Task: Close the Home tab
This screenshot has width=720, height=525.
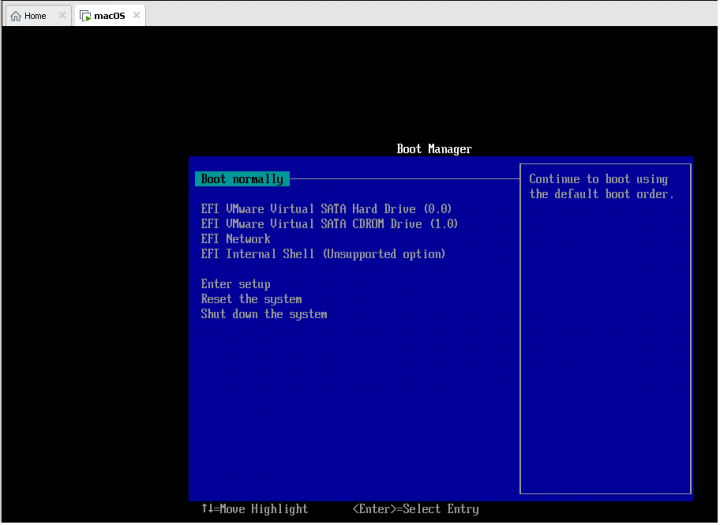Action: tap(62, 16)
